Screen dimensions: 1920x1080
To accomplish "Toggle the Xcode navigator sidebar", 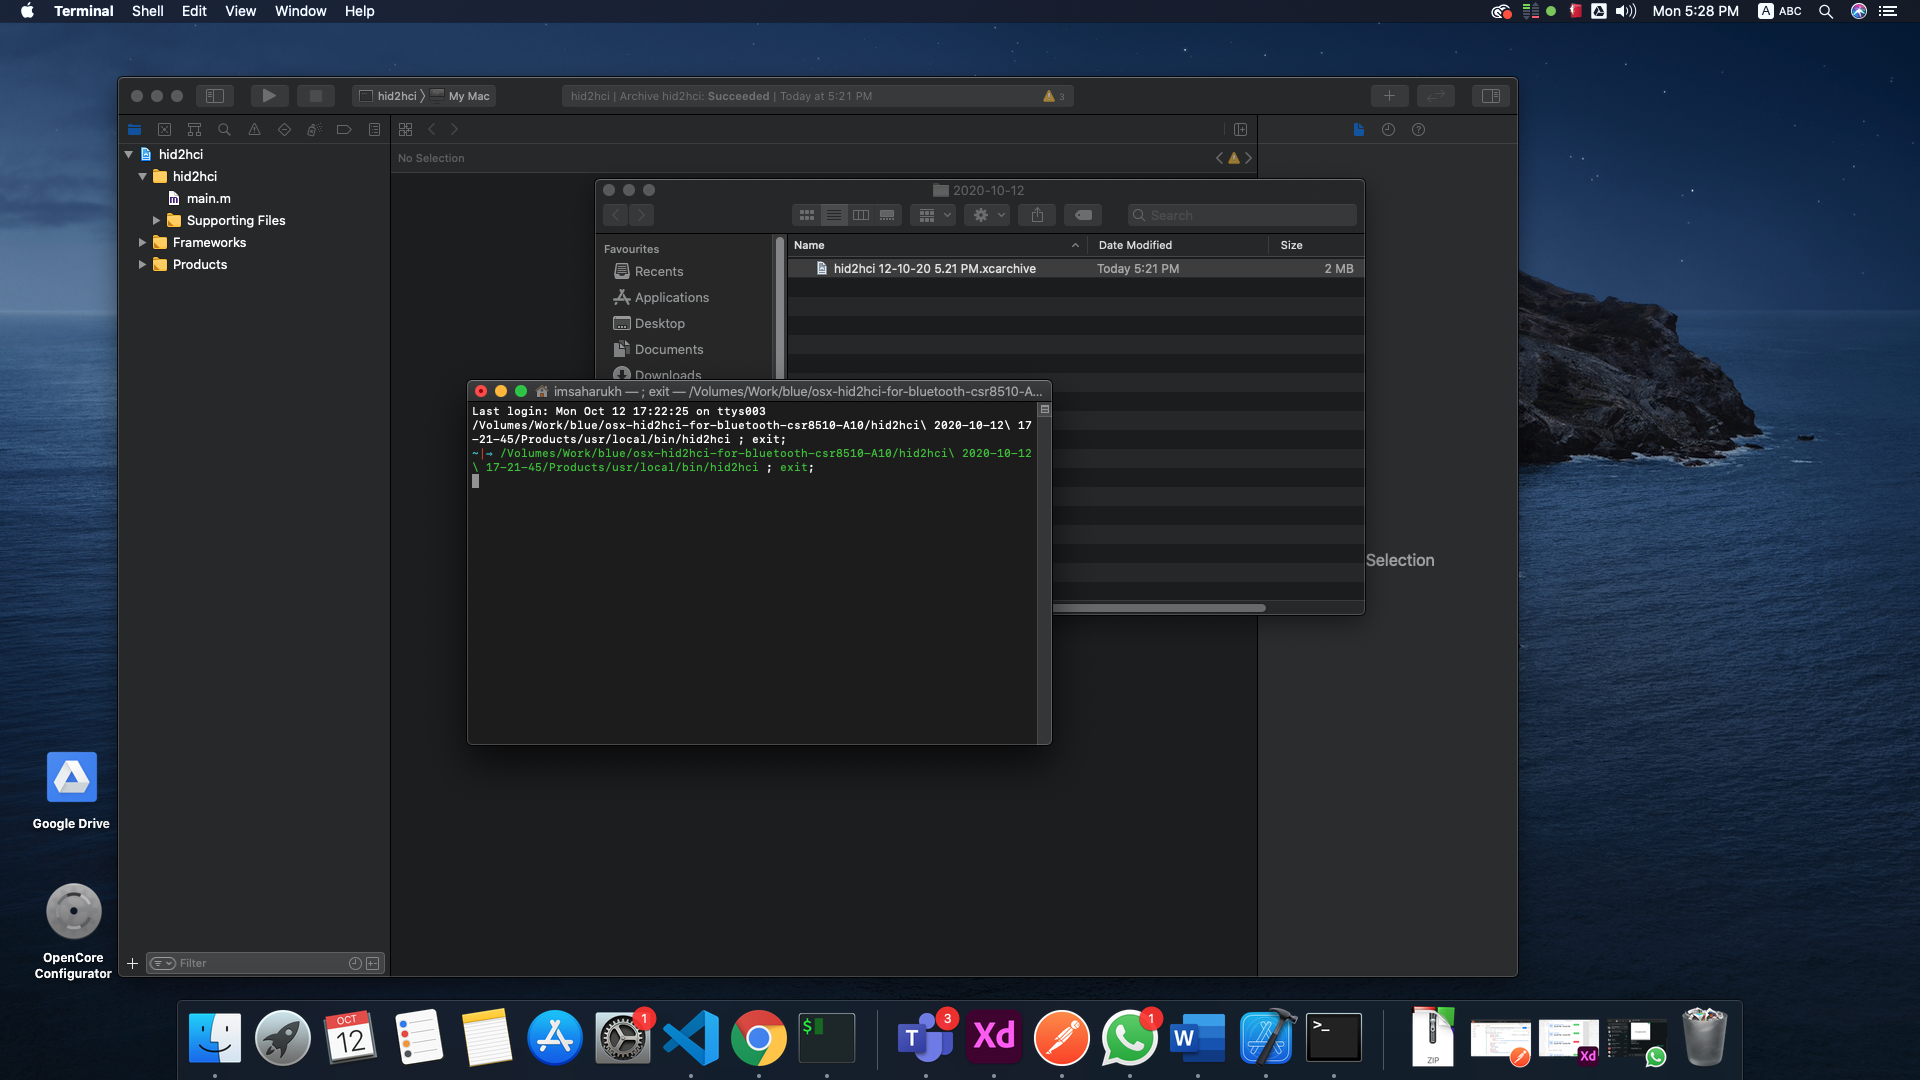I will pos(215,95).
